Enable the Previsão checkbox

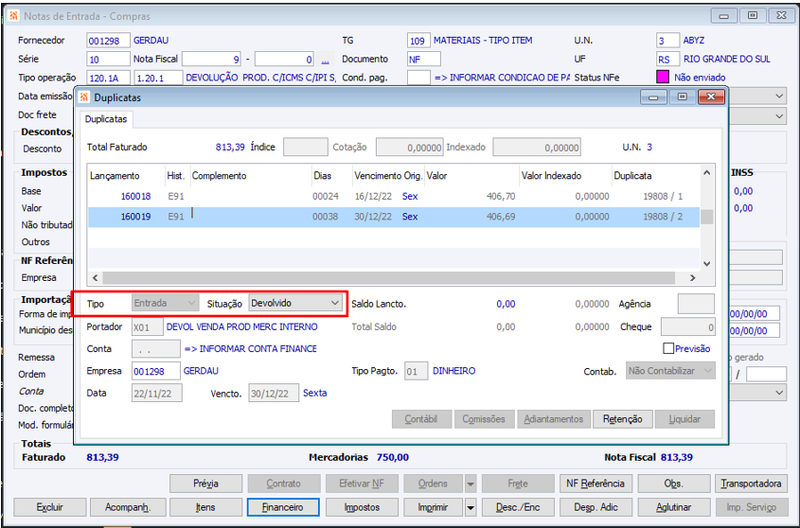pos(668,348)
